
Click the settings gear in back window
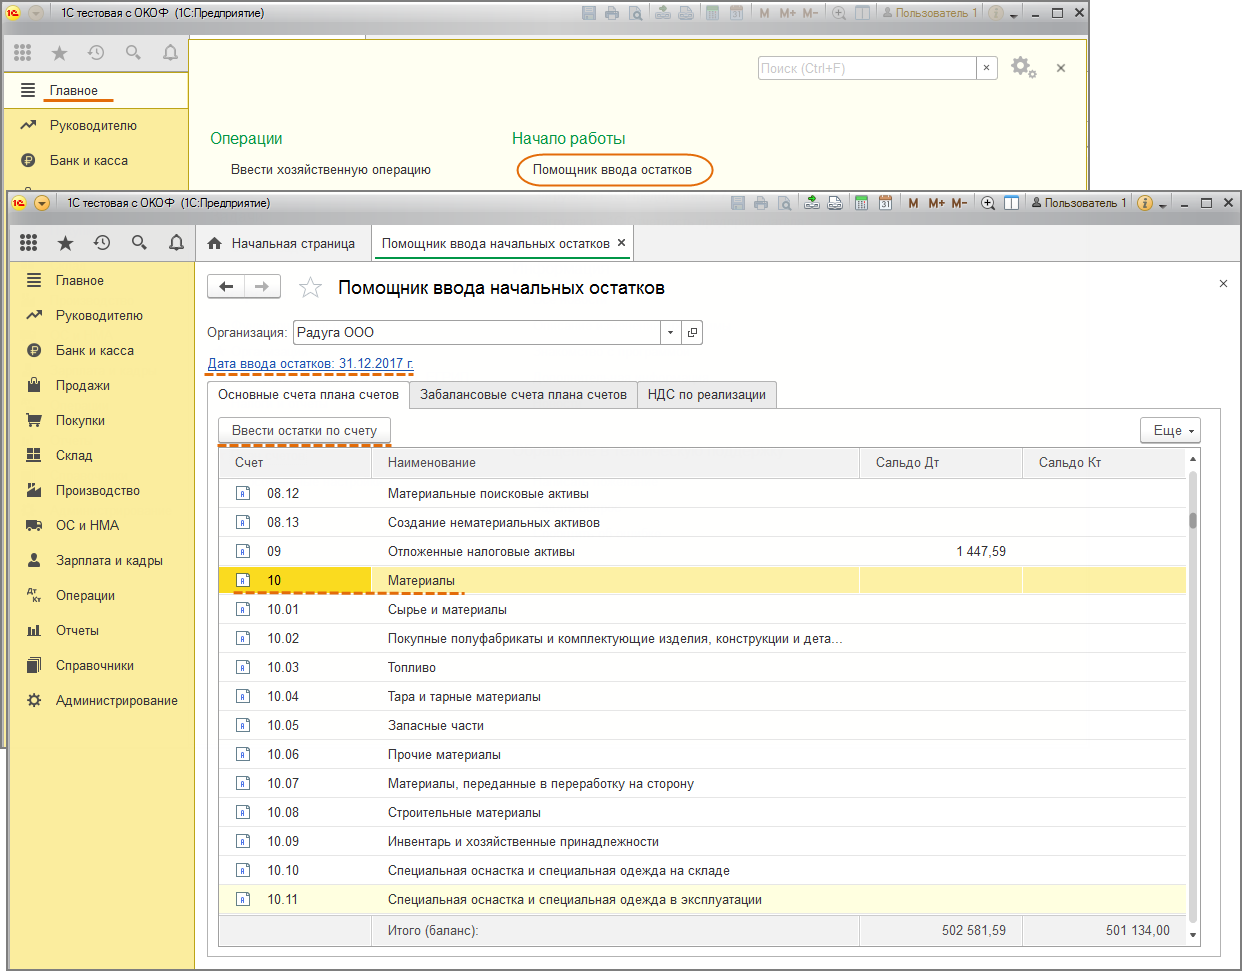click(x=1022, y=68)
